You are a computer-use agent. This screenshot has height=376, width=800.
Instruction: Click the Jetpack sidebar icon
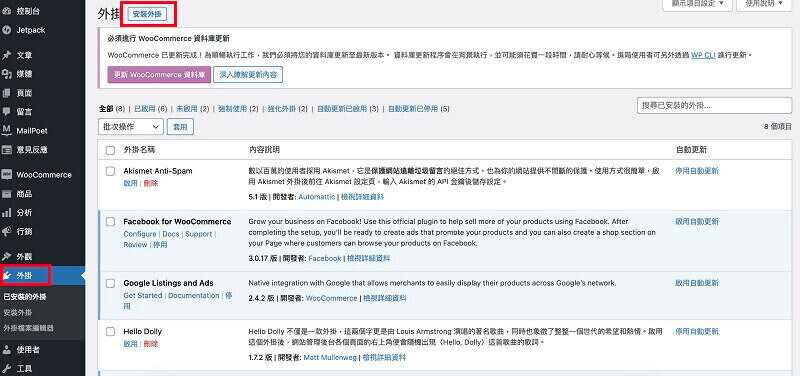coord(7,30)
